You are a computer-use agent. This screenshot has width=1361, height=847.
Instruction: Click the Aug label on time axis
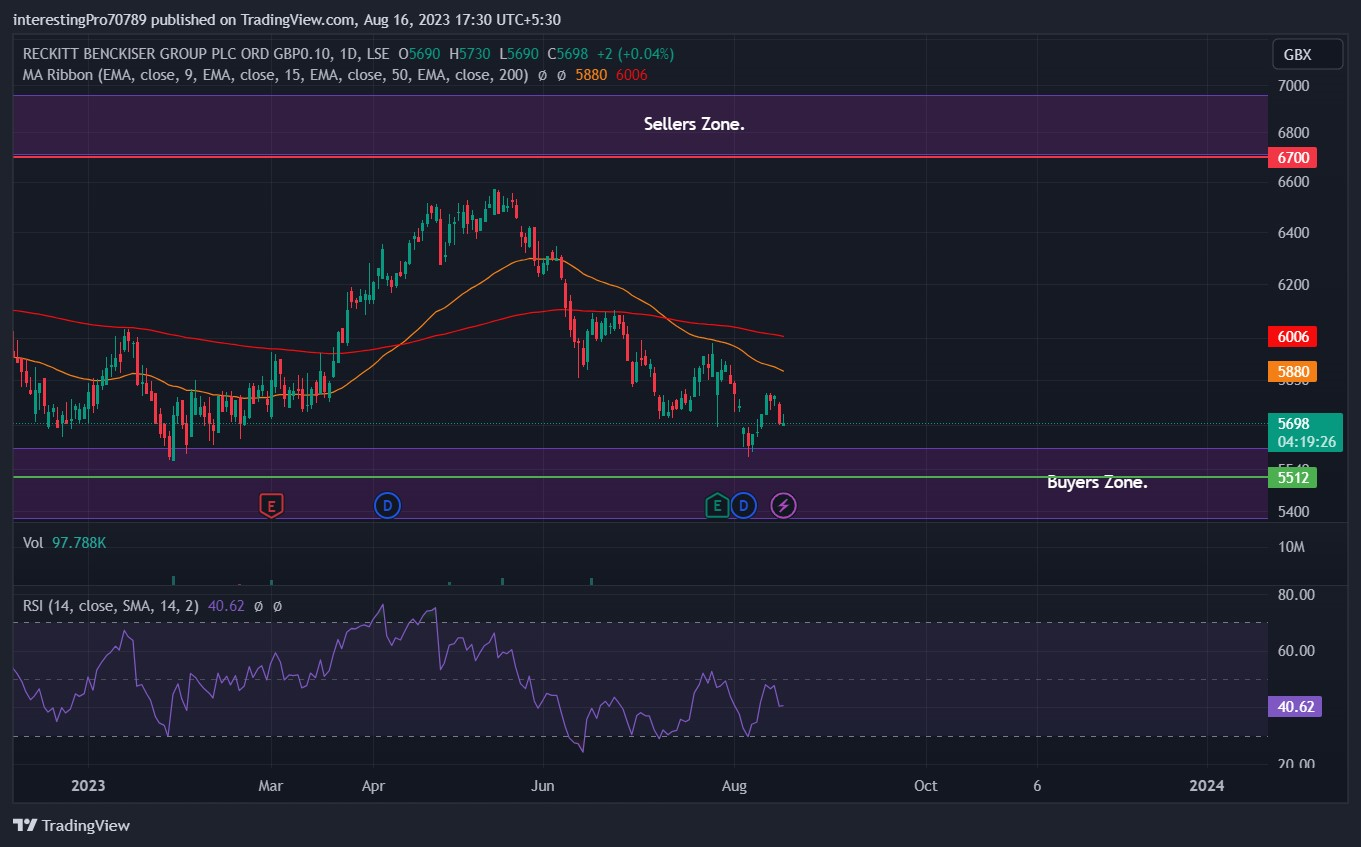click(734, 785)
